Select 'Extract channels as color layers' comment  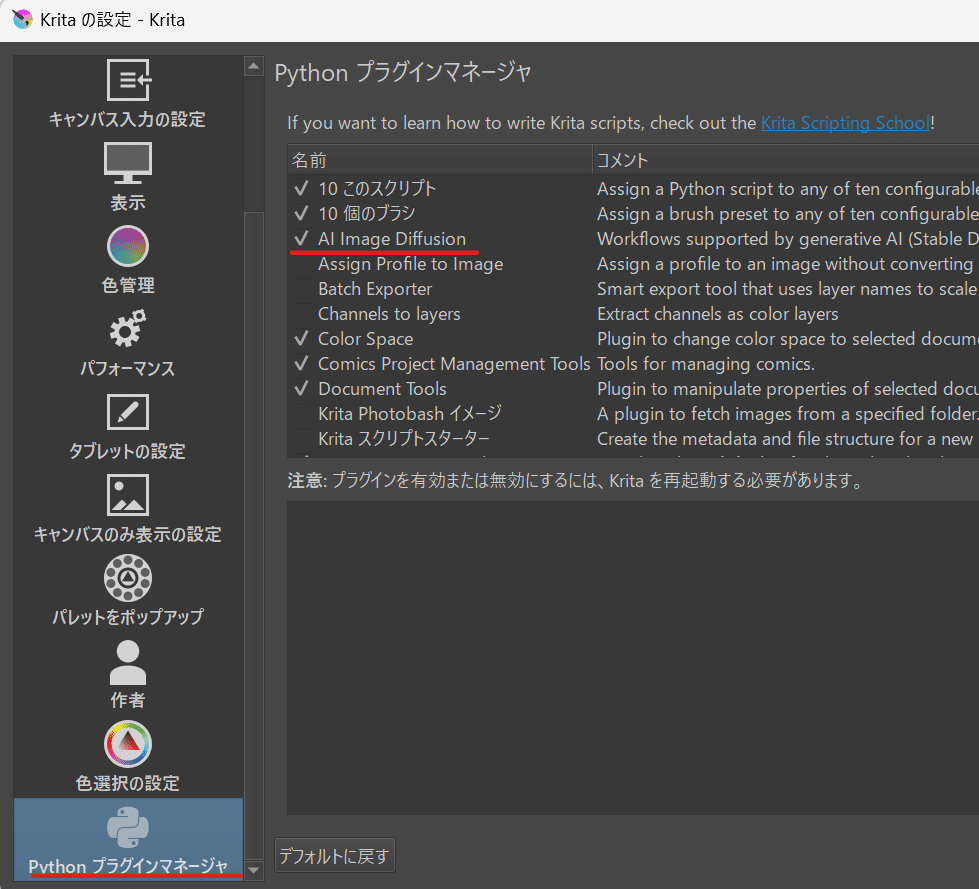717,313
